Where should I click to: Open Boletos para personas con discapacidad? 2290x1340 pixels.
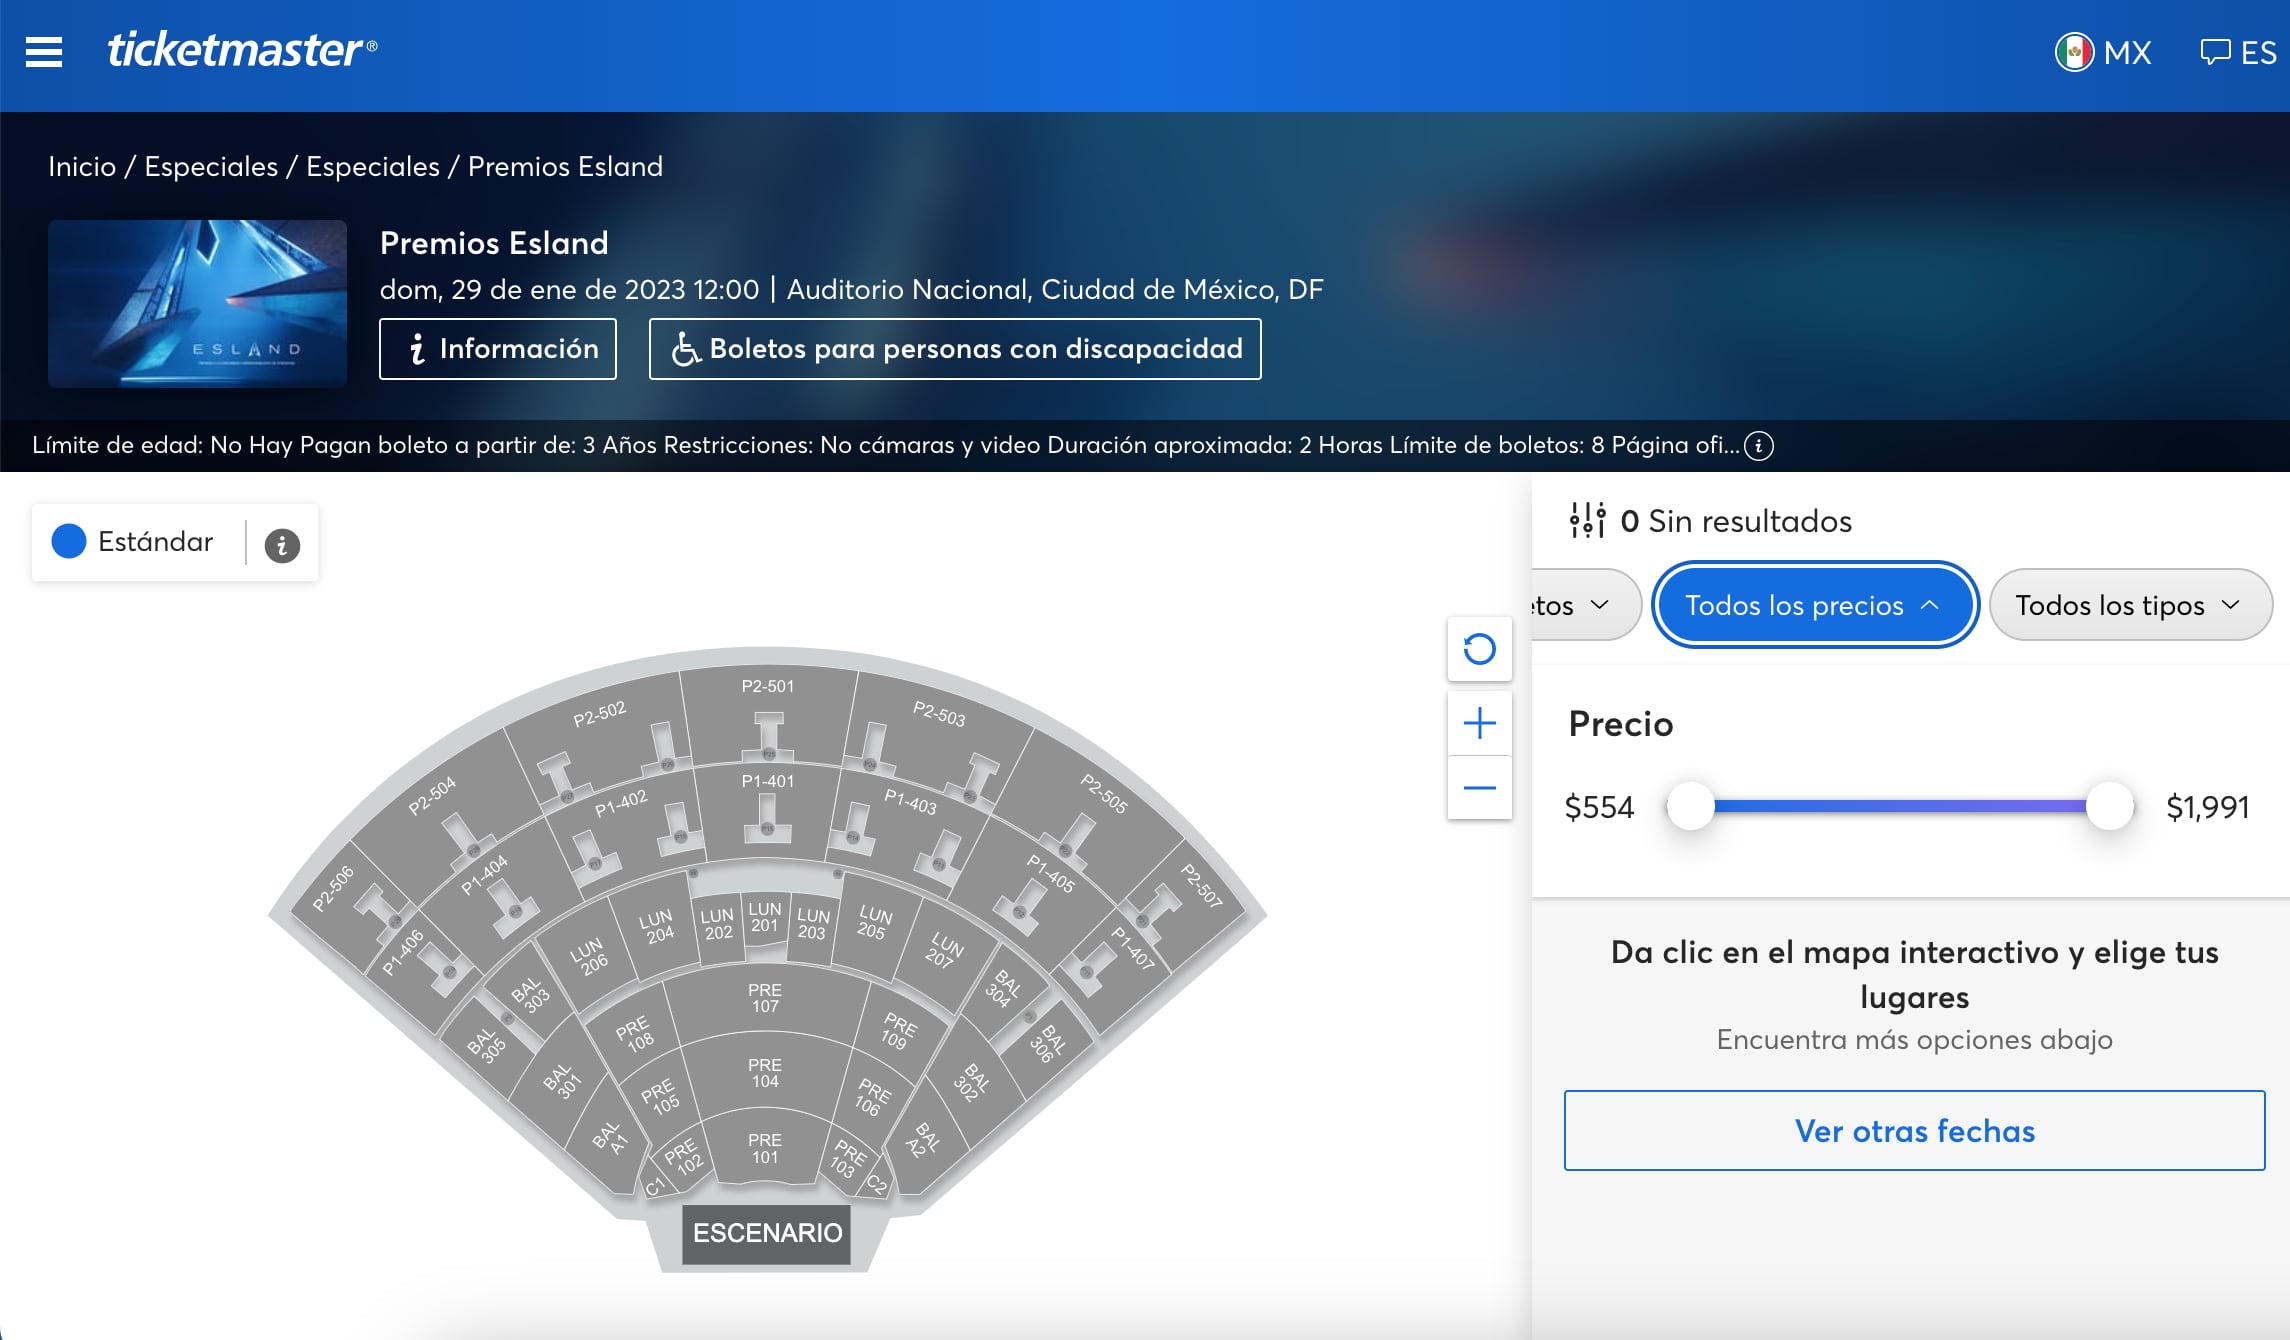pos(955,349)
